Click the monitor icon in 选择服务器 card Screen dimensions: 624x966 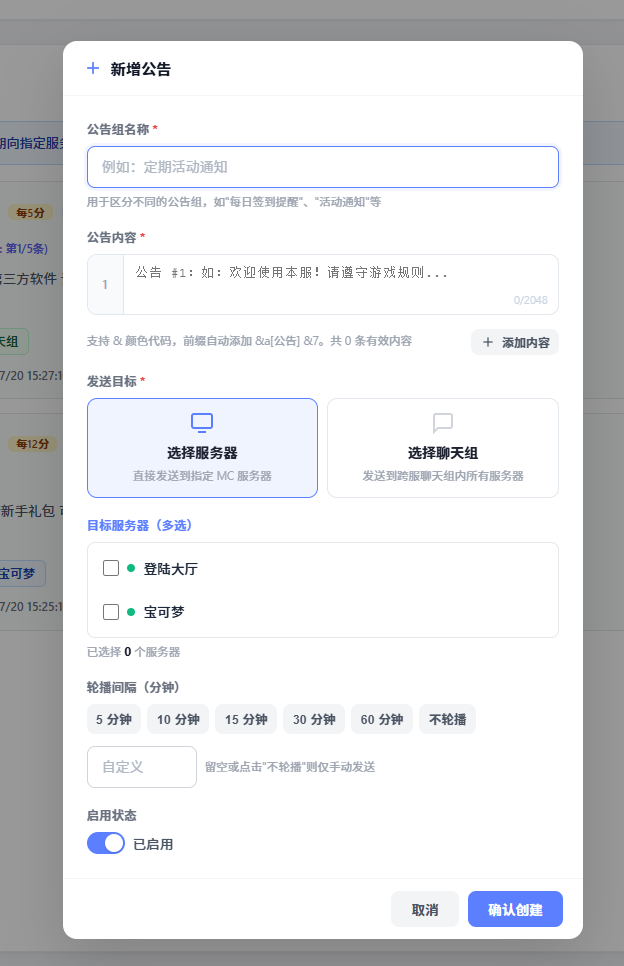click(x=202, y=423)
